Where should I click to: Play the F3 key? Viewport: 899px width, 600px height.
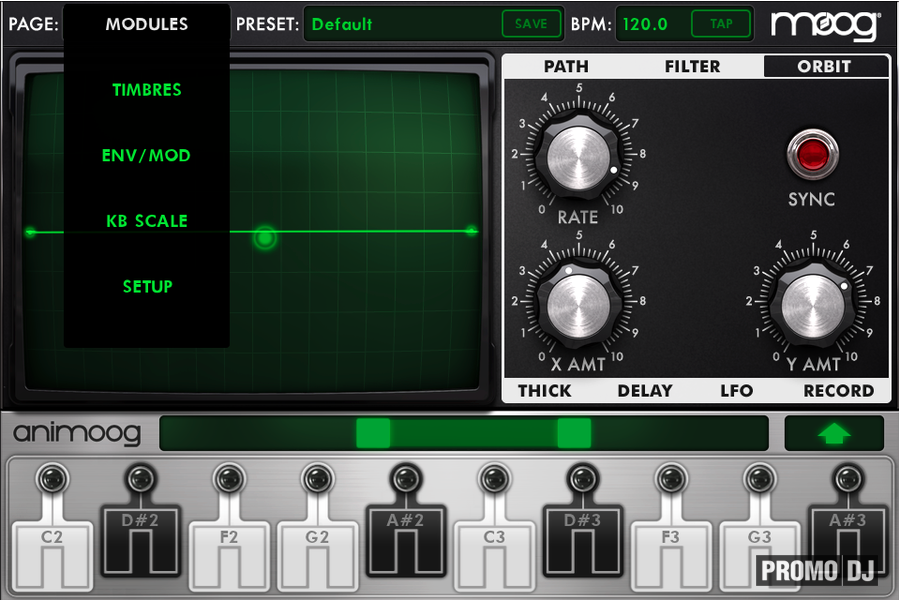pos(671,555)
